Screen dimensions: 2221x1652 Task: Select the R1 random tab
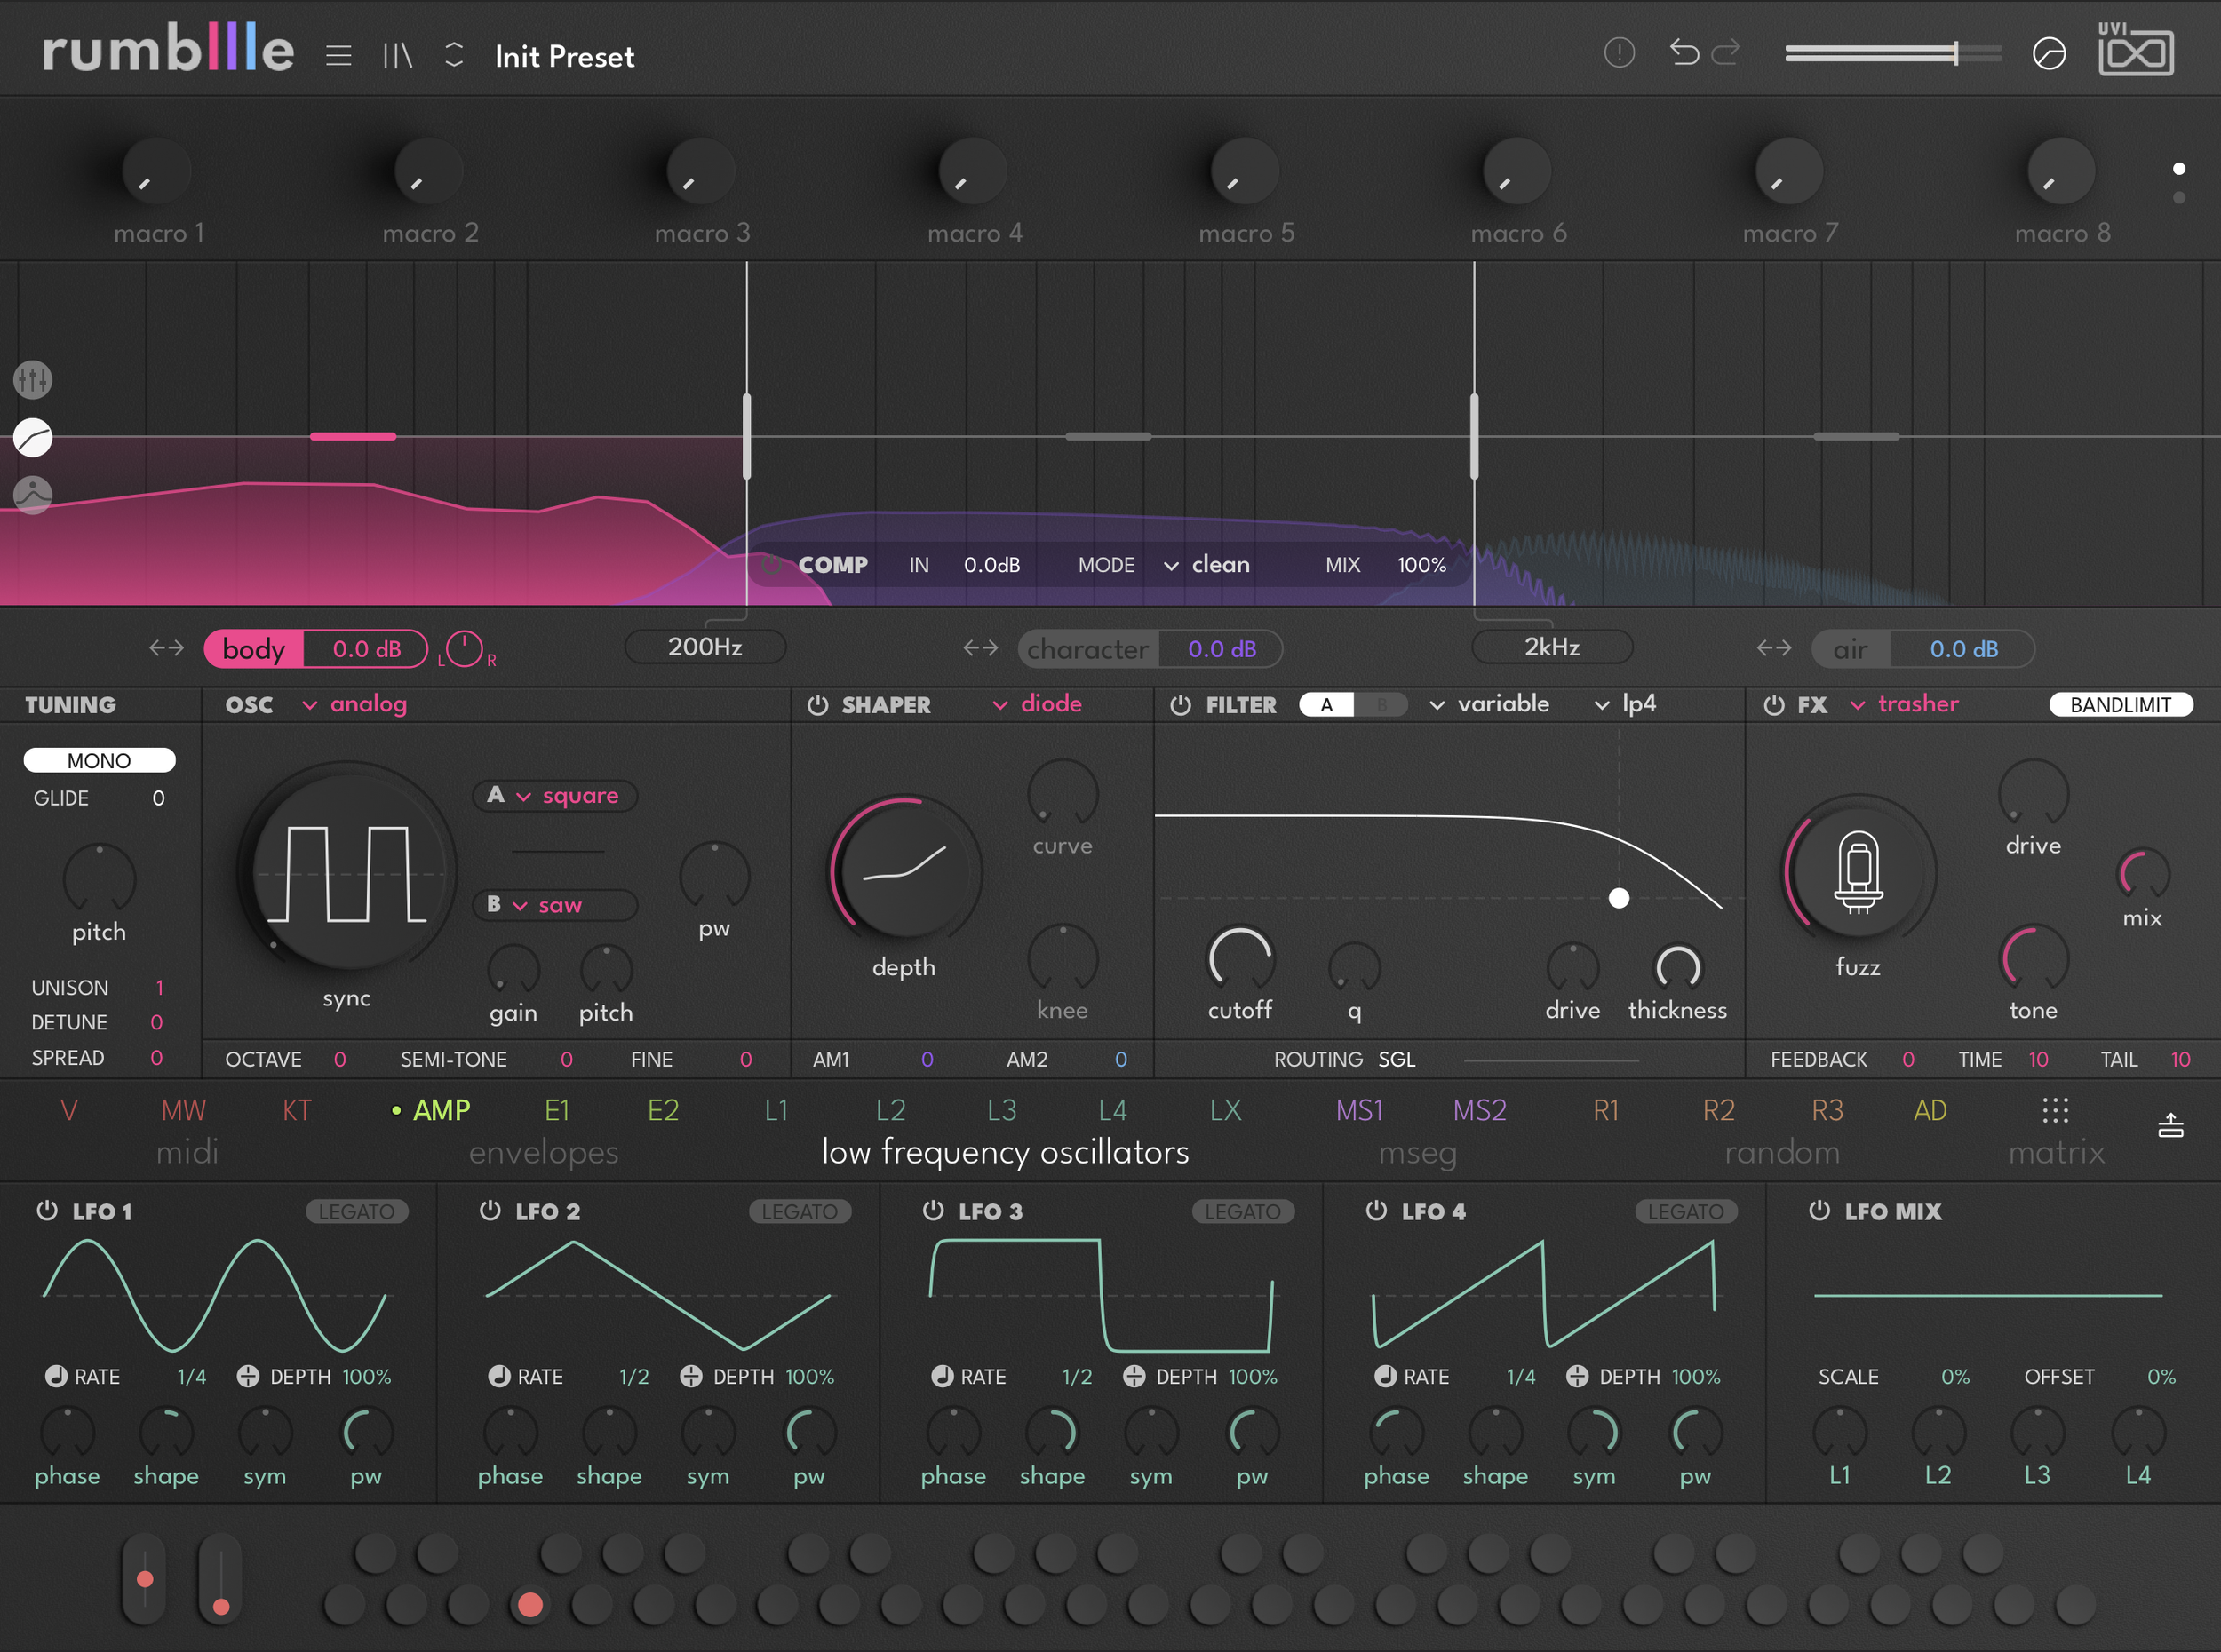(x=1606, y=1110)
